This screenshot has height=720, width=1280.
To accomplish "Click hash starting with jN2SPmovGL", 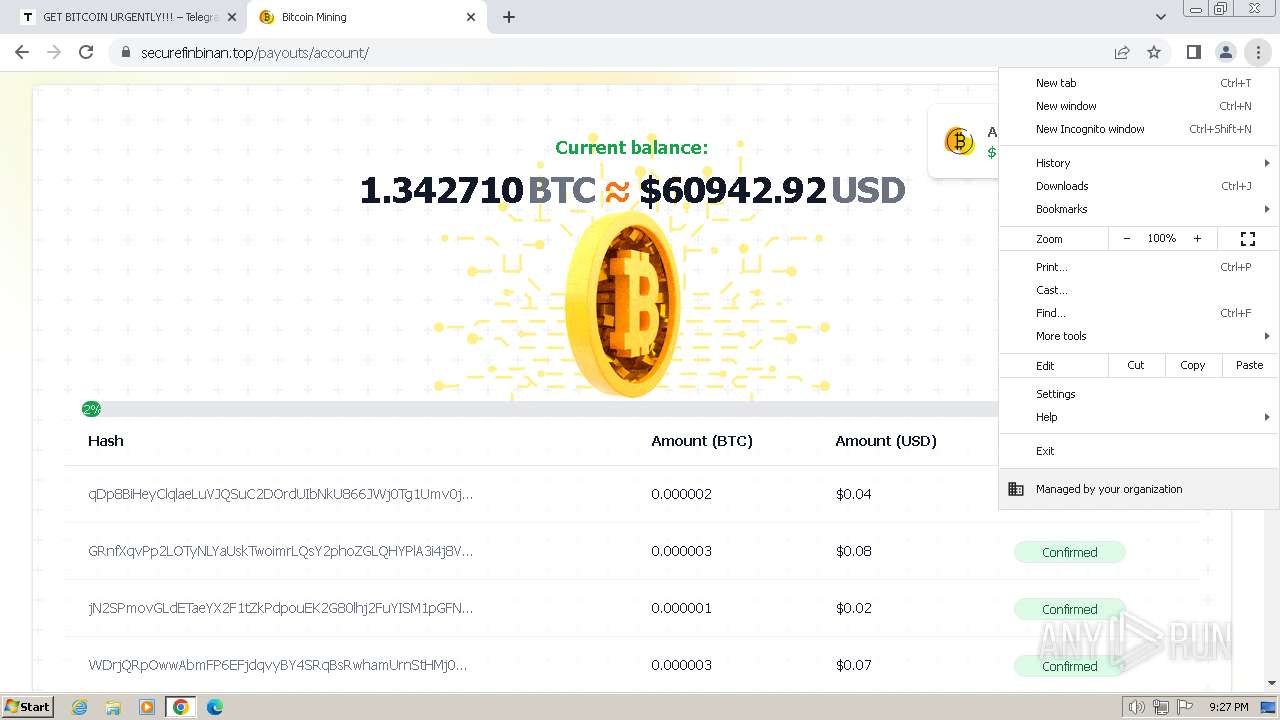I will tap(280, 608).
